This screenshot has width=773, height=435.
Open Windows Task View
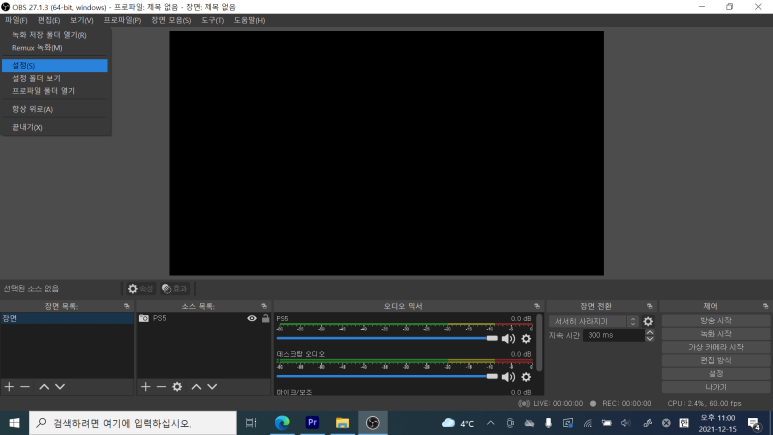(251, 423)
